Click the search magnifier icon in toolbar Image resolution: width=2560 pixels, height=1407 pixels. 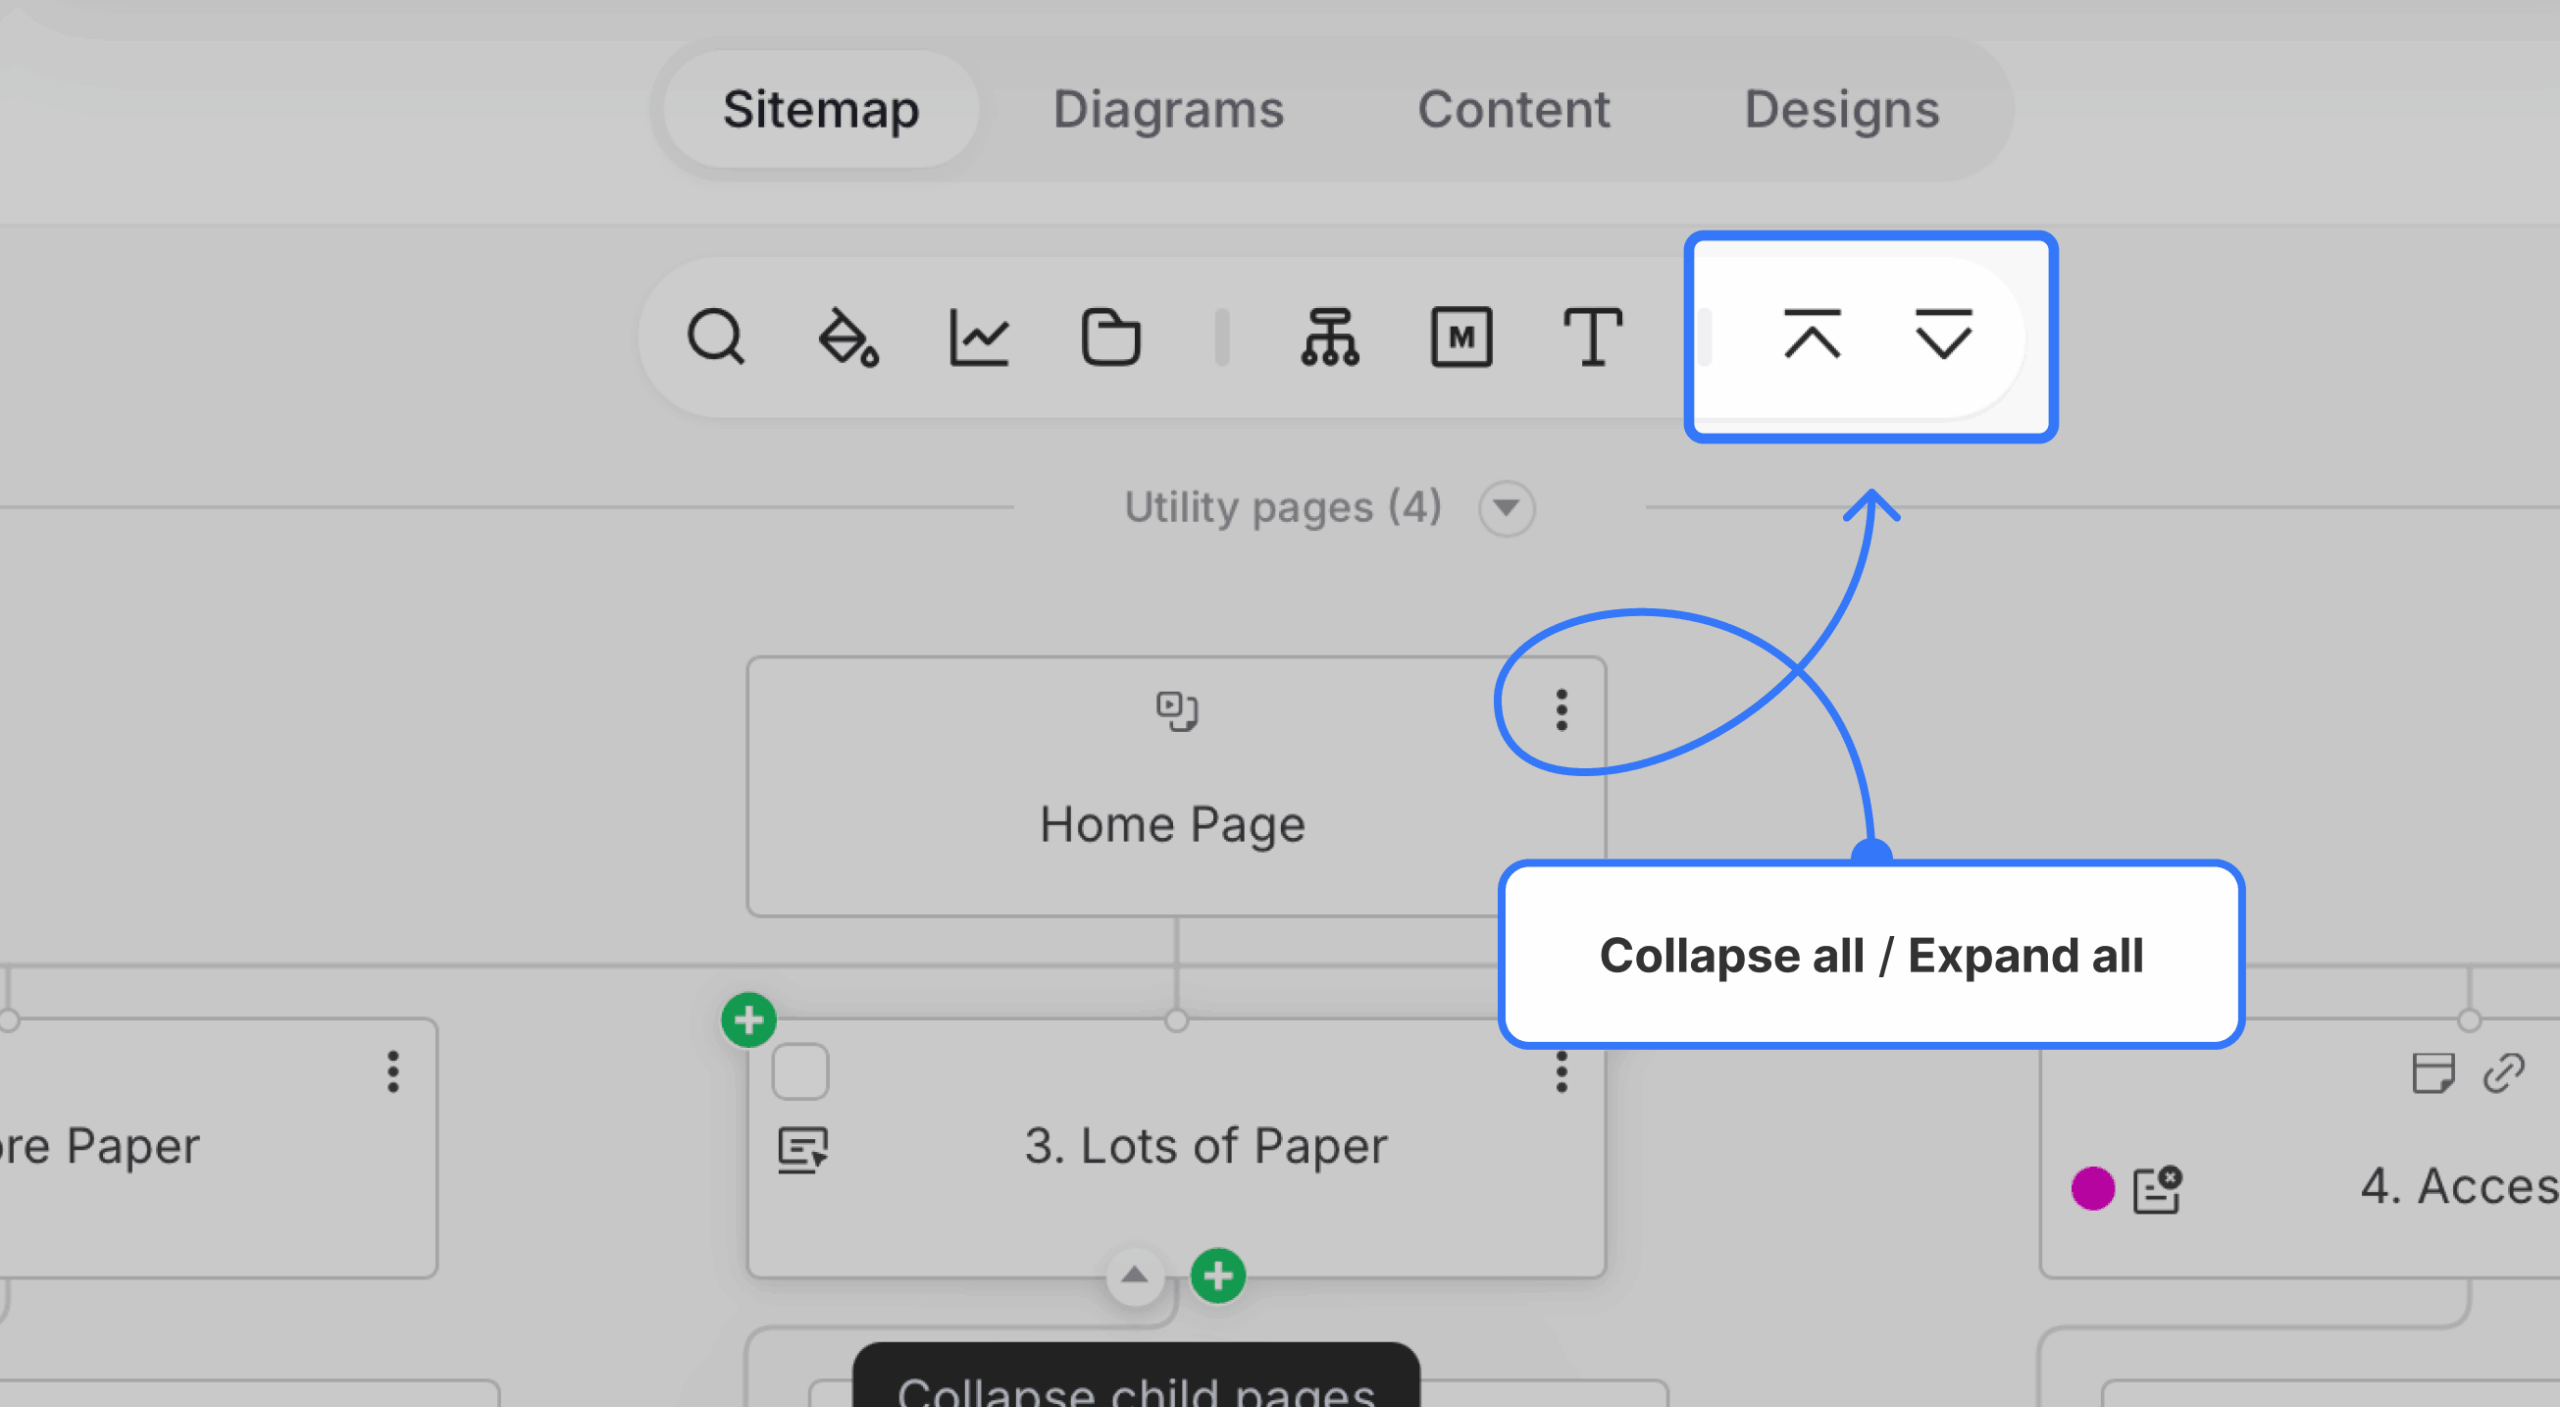tap(716, 337)
